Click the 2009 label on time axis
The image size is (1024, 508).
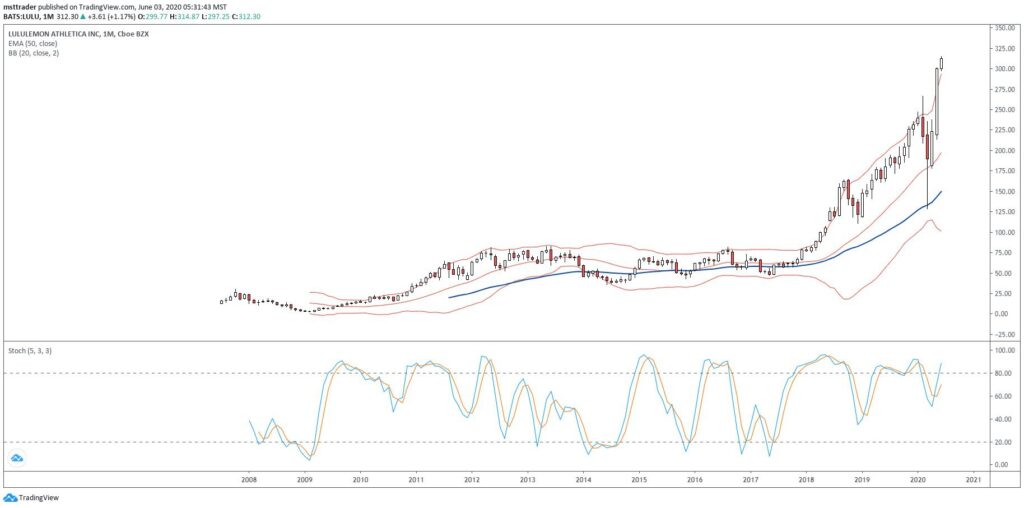pos(304,479)
